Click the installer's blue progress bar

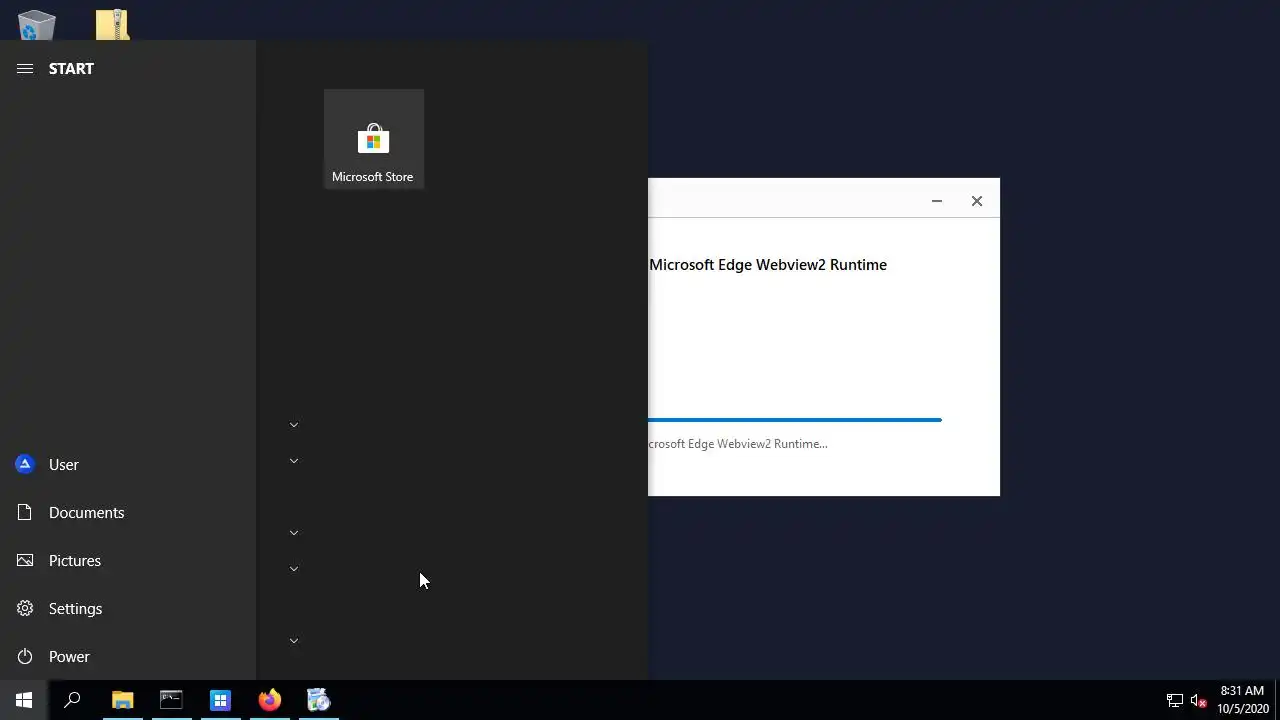coord(795,420)
